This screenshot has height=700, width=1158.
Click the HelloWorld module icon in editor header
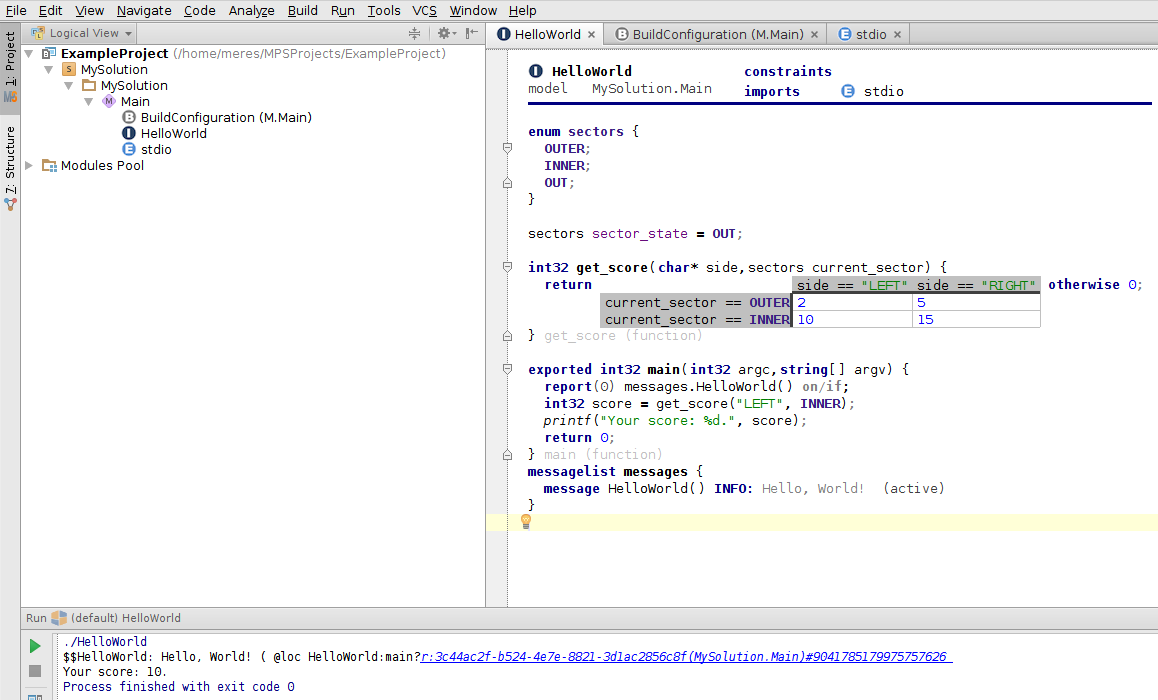(536, 71)
